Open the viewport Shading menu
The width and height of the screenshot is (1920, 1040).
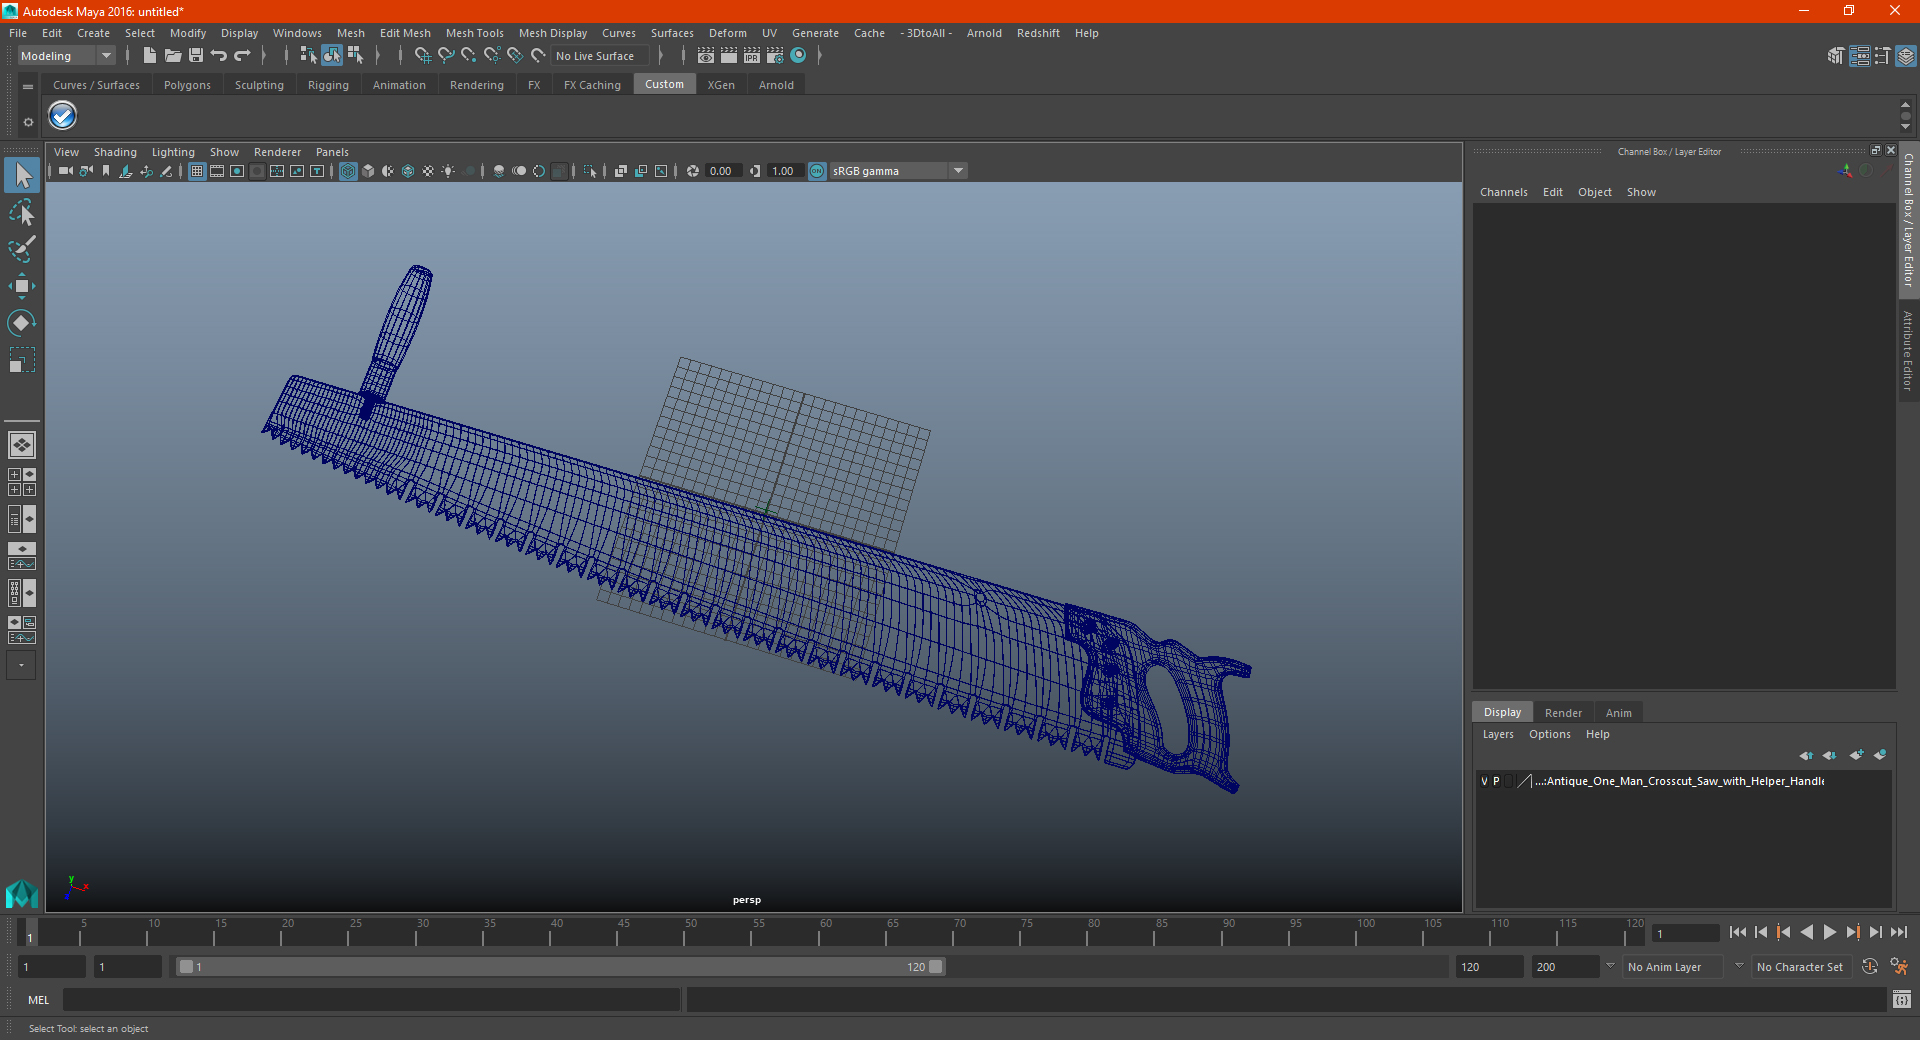click(115, 152)
